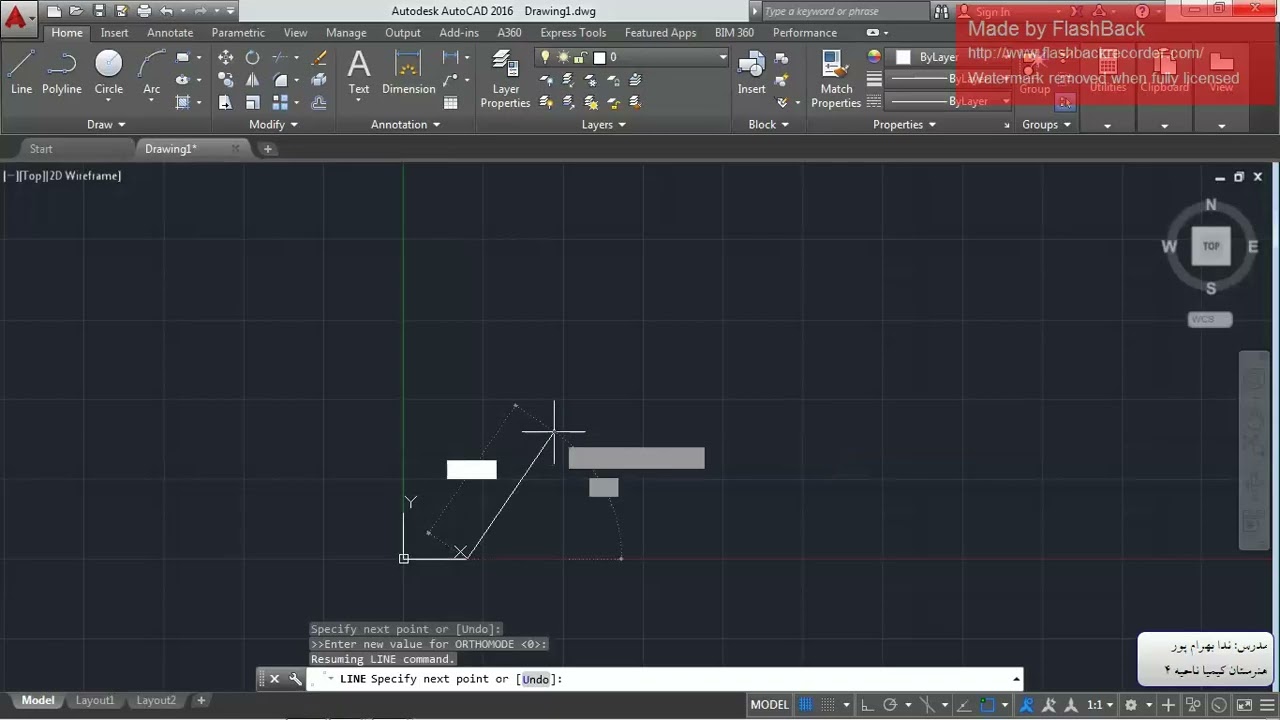The height and width of the screenshot is (720, 1280).
Task: Open the Parametric ribbon tab
Action: point(238,32)
